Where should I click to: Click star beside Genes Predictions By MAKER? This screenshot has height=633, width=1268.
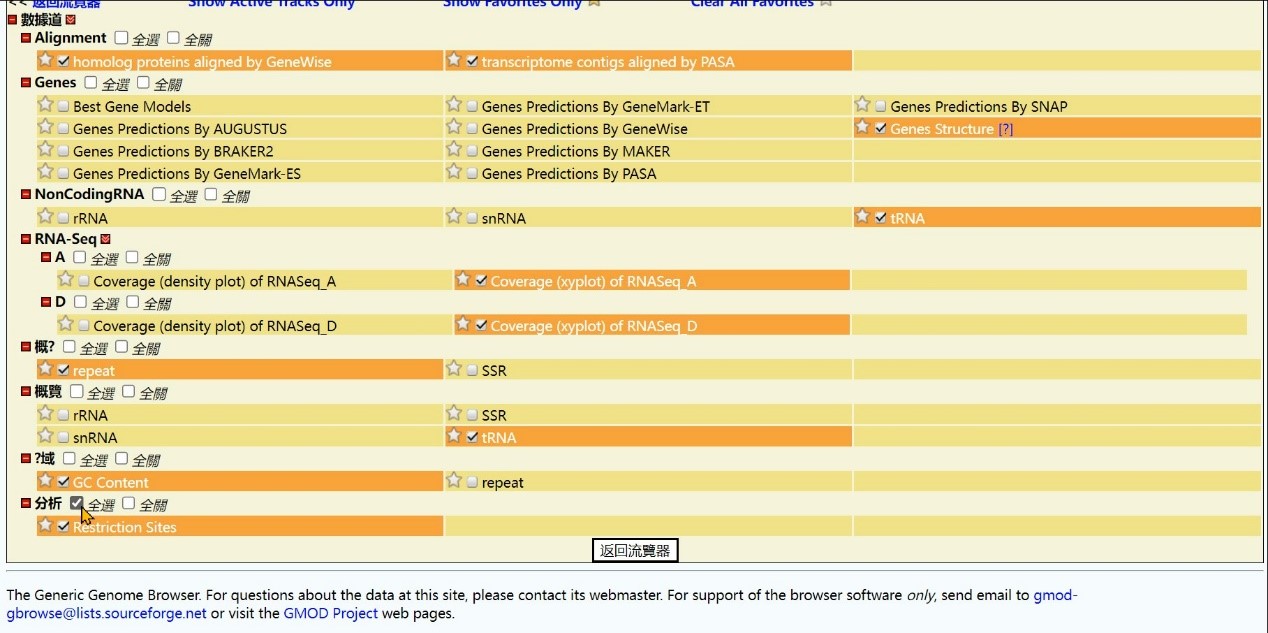click(453, 150)
